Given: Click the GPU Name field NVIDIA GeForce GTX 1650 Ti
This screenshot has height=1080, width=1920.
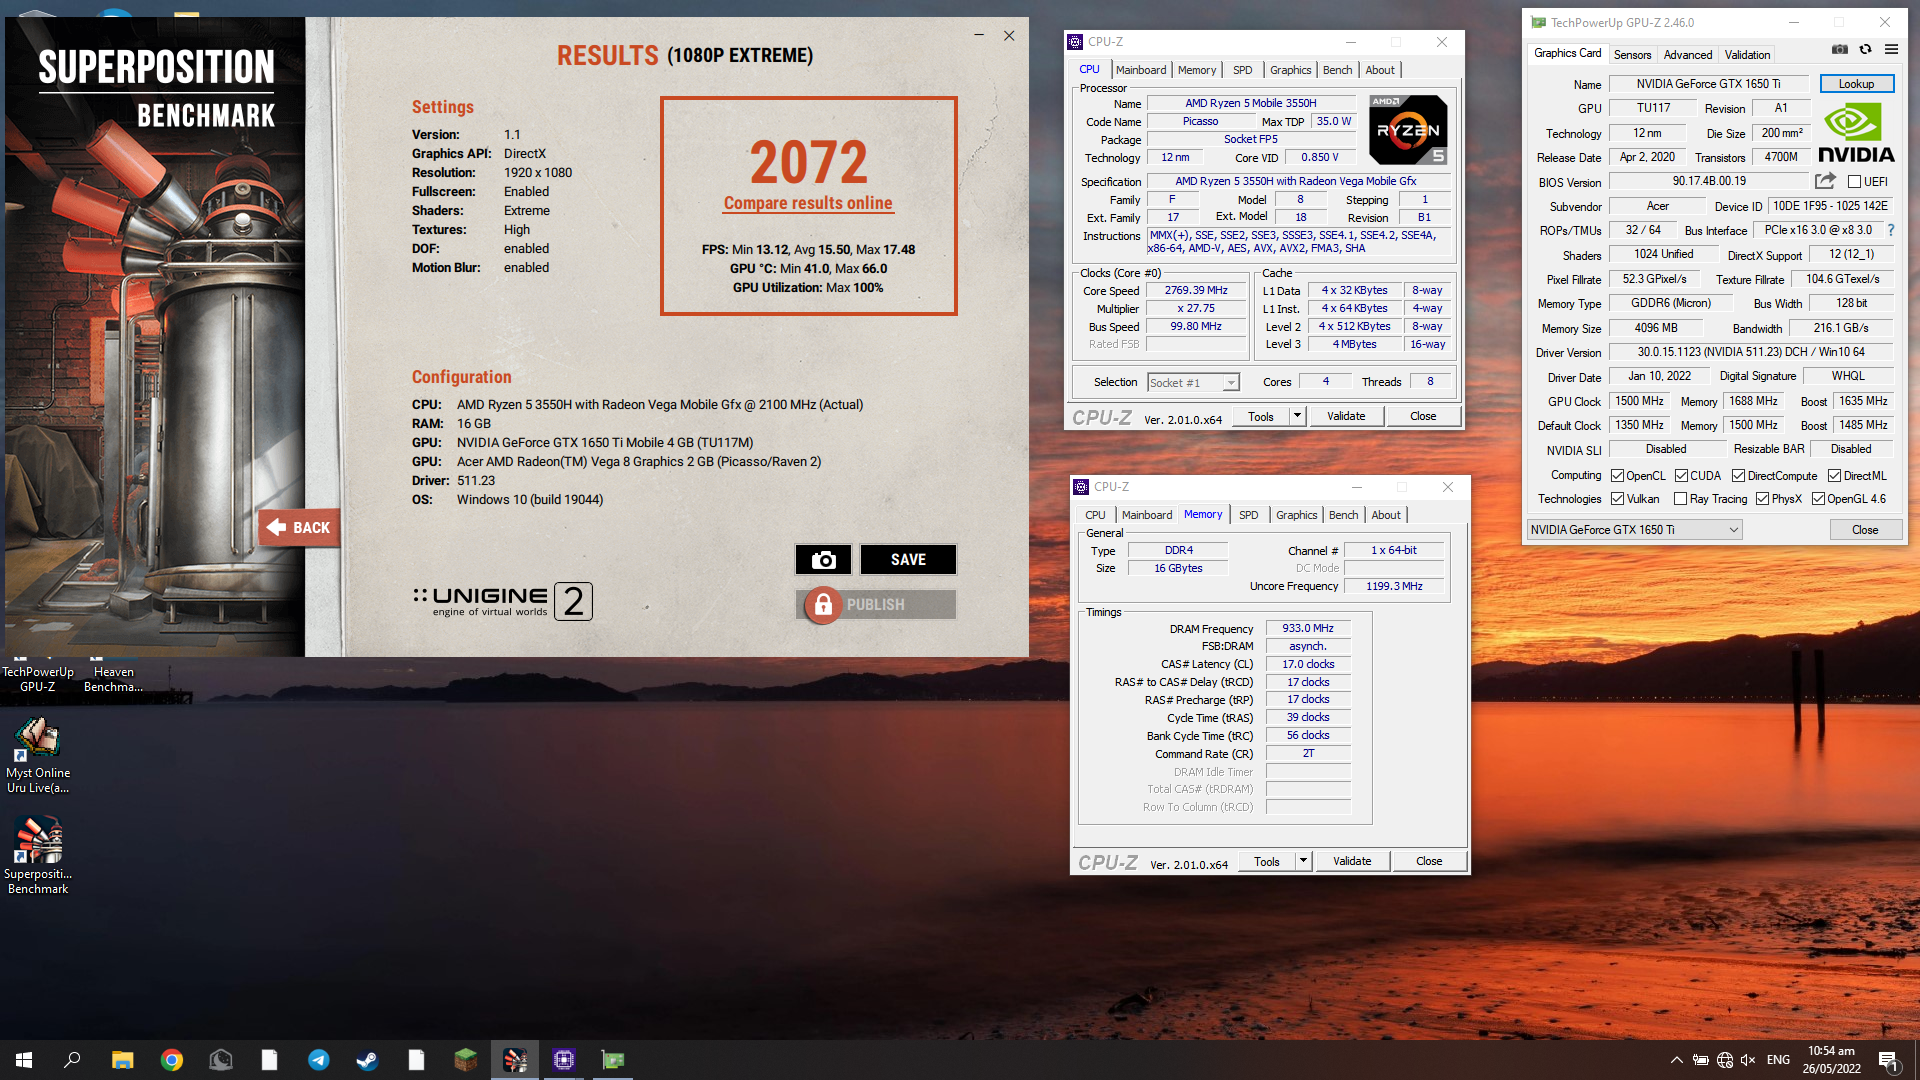Looking at the screenshot, I should (1708, 84).
